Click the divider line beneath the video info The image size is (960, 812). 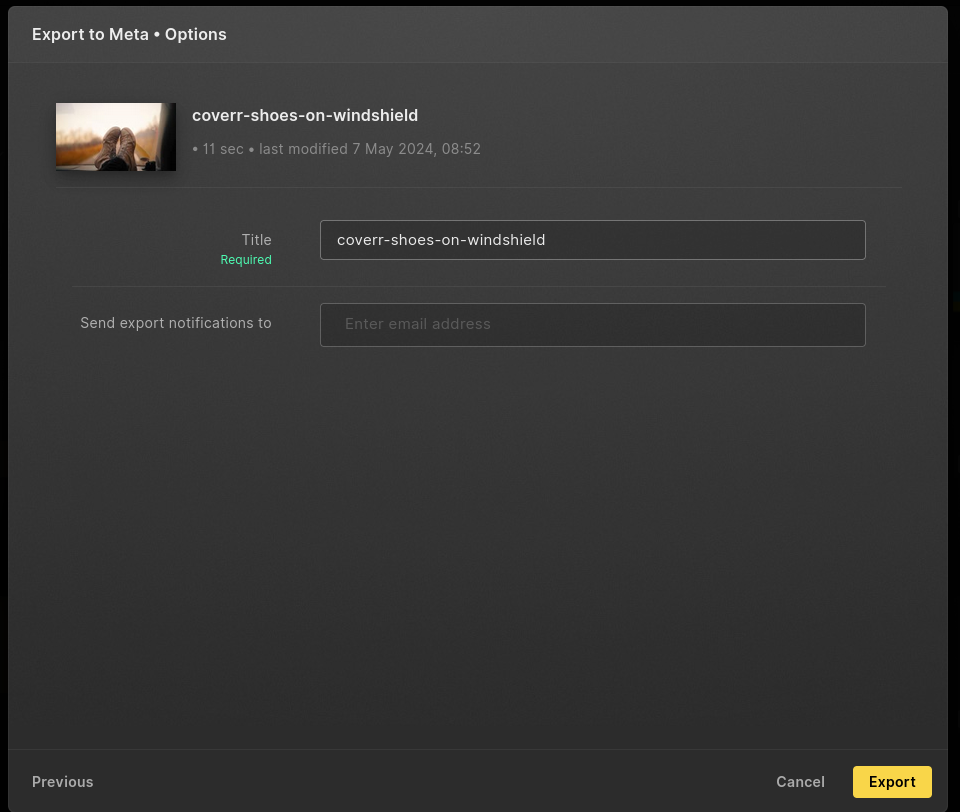[478, 187]
